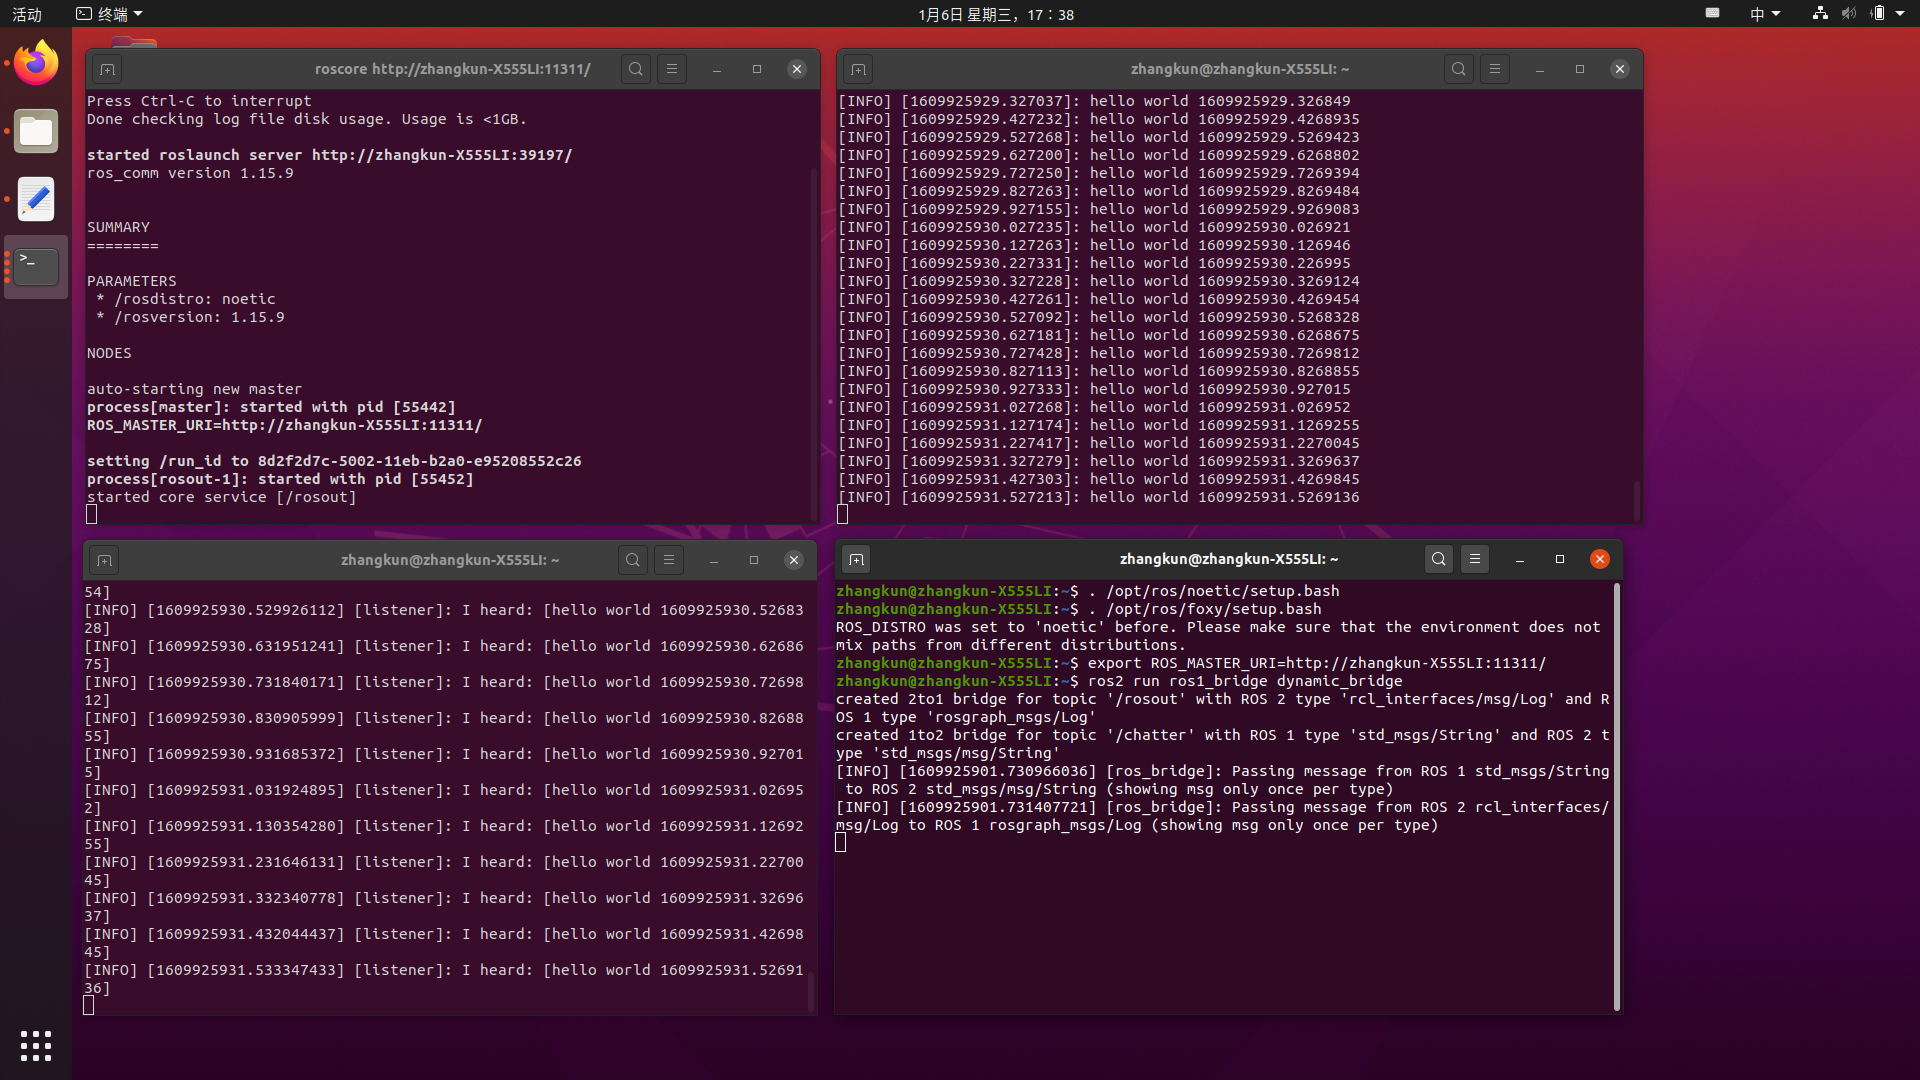Image resolution: width=1920 pixels, height=1080 pixels.
Task: Open Firefox from the dock
Action: [x=36, y=64]
